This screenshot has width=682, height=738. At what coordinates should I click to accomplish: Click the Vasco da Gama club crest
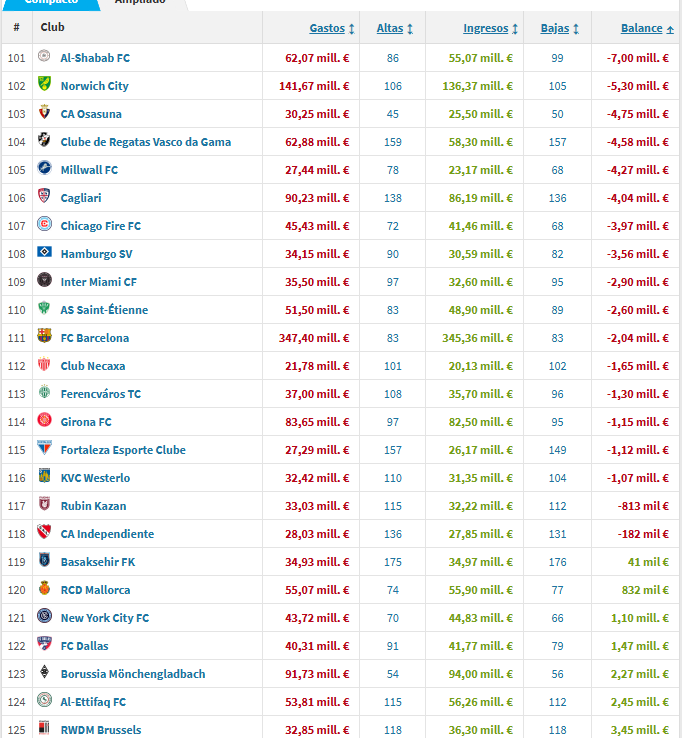[x=44, y=140]
